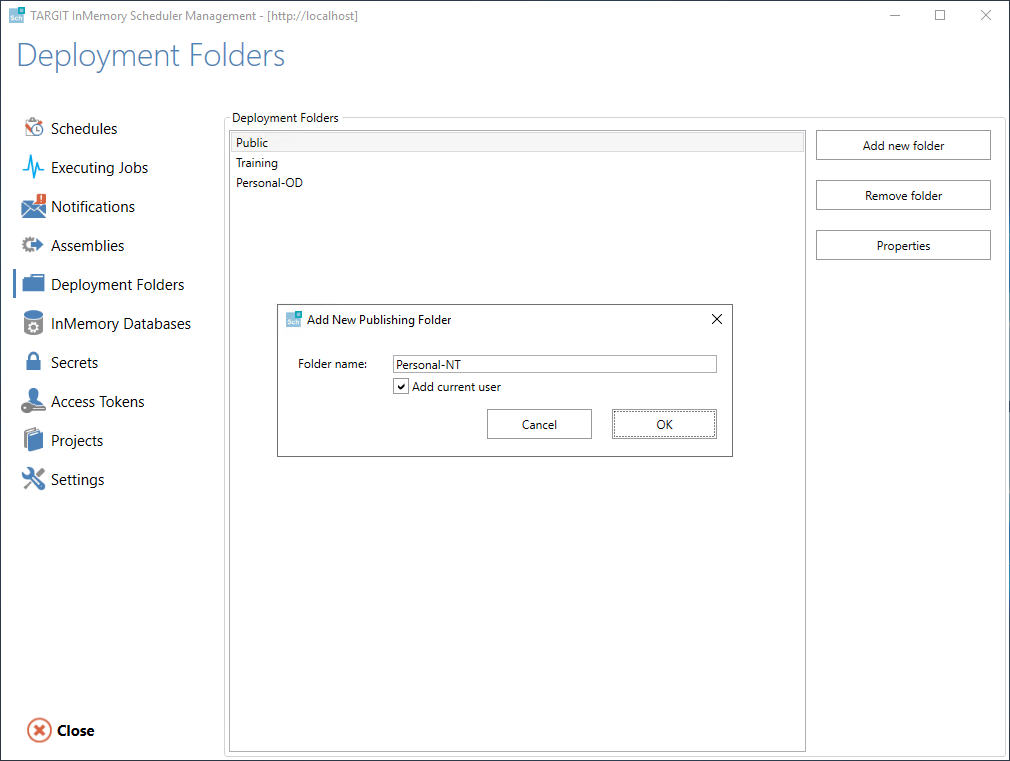Select Deployment Folders in the sidebar

click(117, 285)
